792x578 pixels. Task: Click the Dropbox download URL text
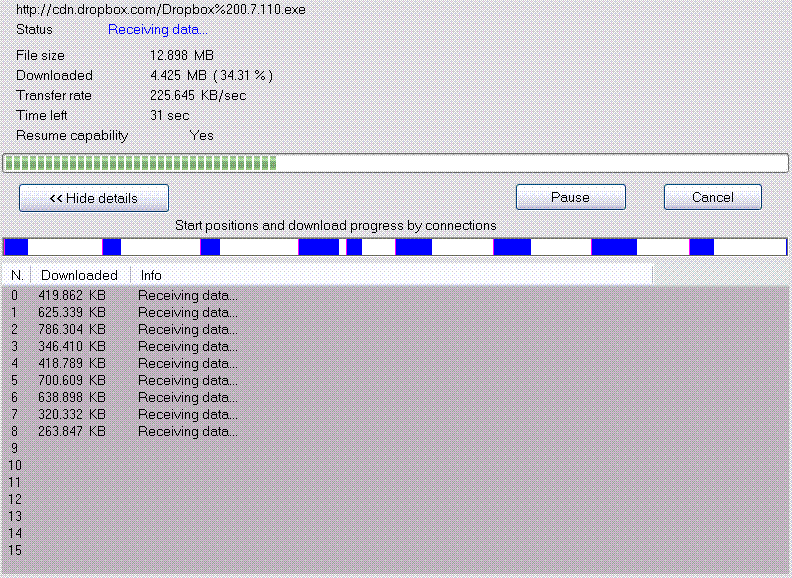tap(161, 10)
